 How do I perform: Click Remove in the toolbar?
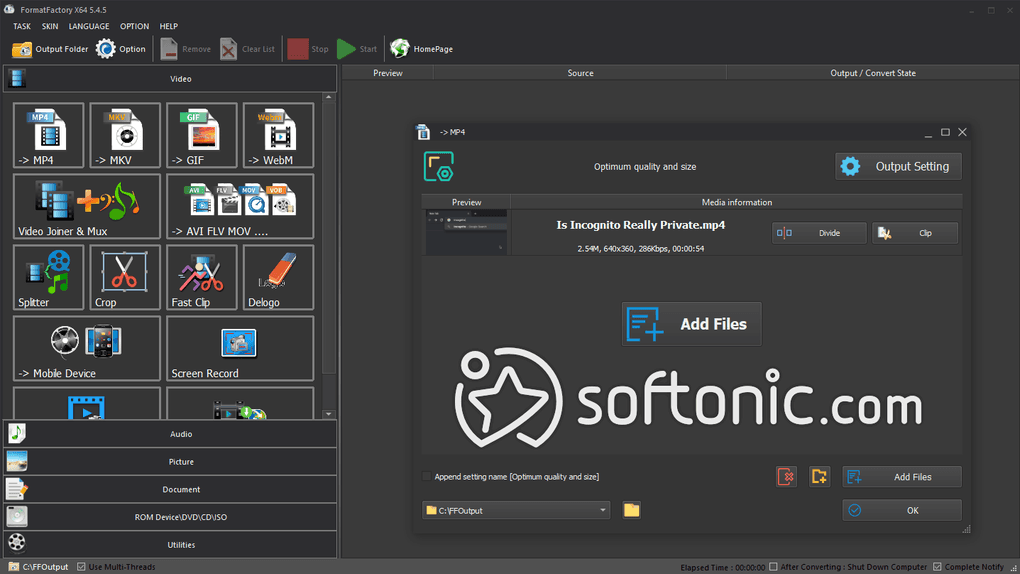(186, 49)
